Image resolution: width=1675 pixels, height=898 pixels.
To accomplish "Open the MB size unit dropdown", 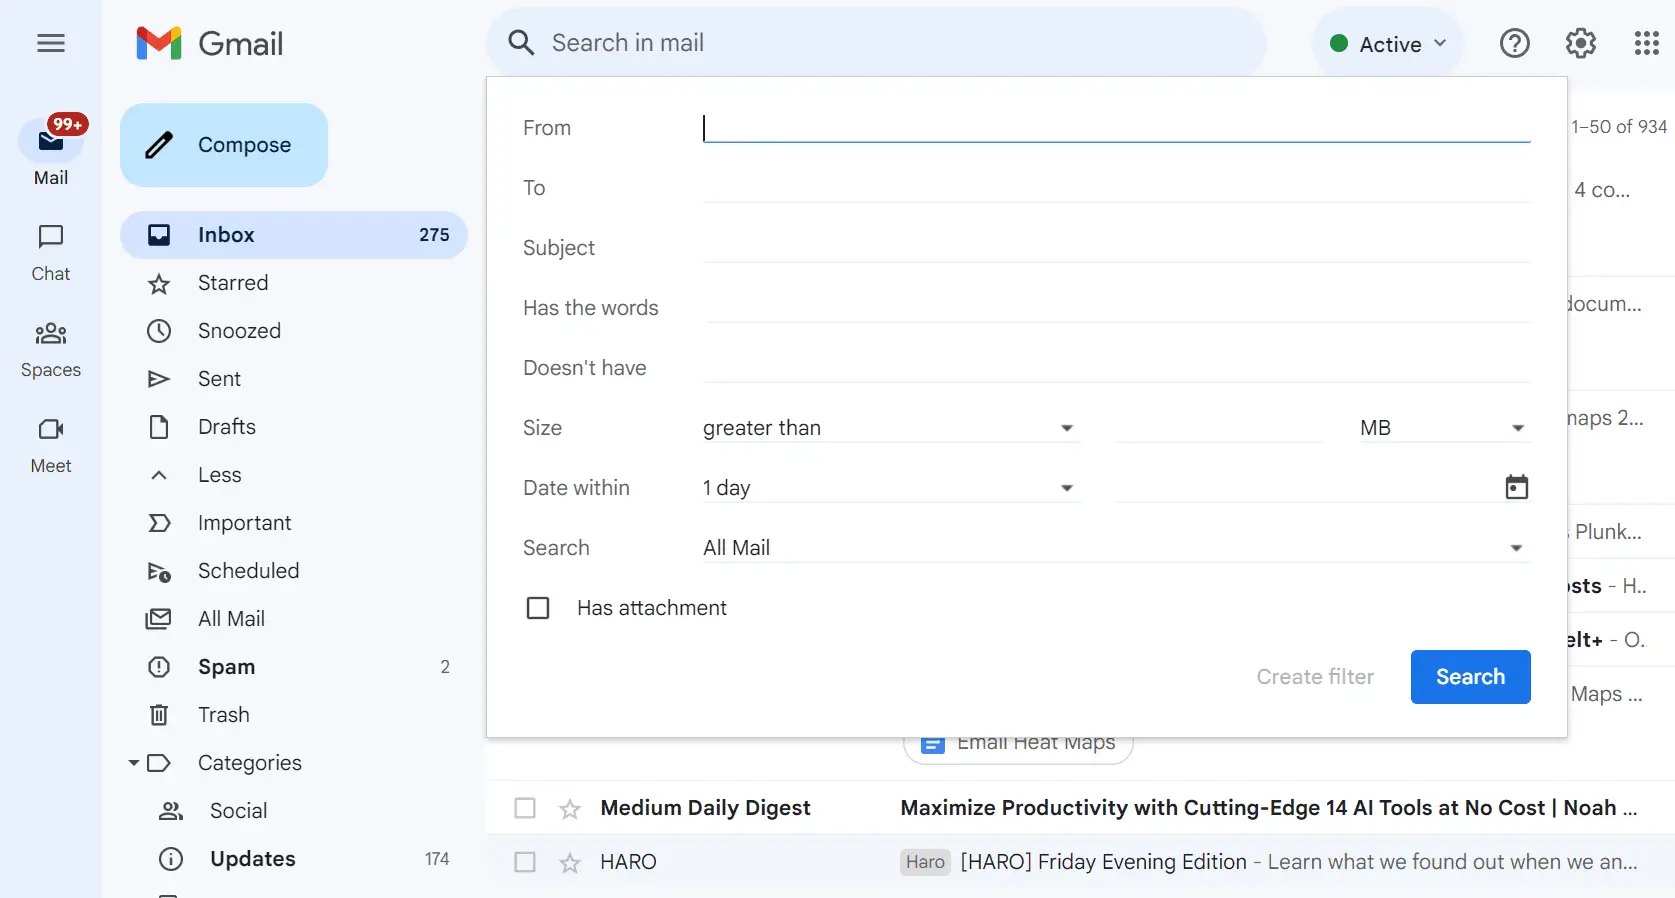I will (x=1441, y=428).
